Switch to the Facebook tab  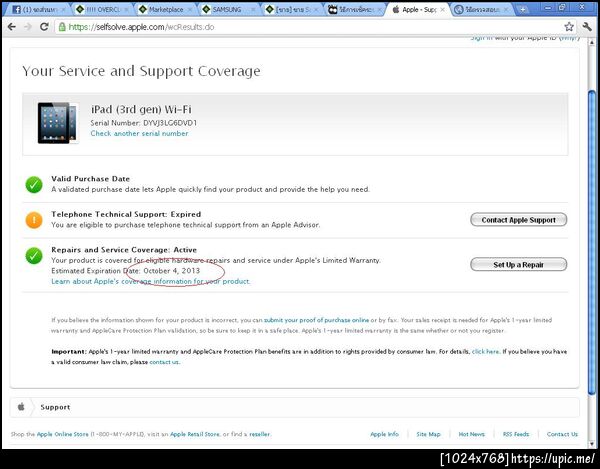click(x=38, y=10)
